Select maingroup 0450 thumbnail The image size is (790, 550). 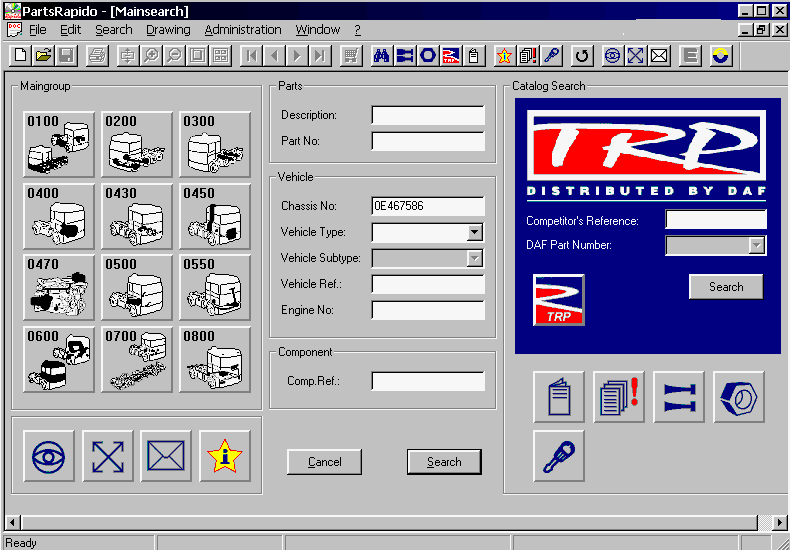point(215,217)
